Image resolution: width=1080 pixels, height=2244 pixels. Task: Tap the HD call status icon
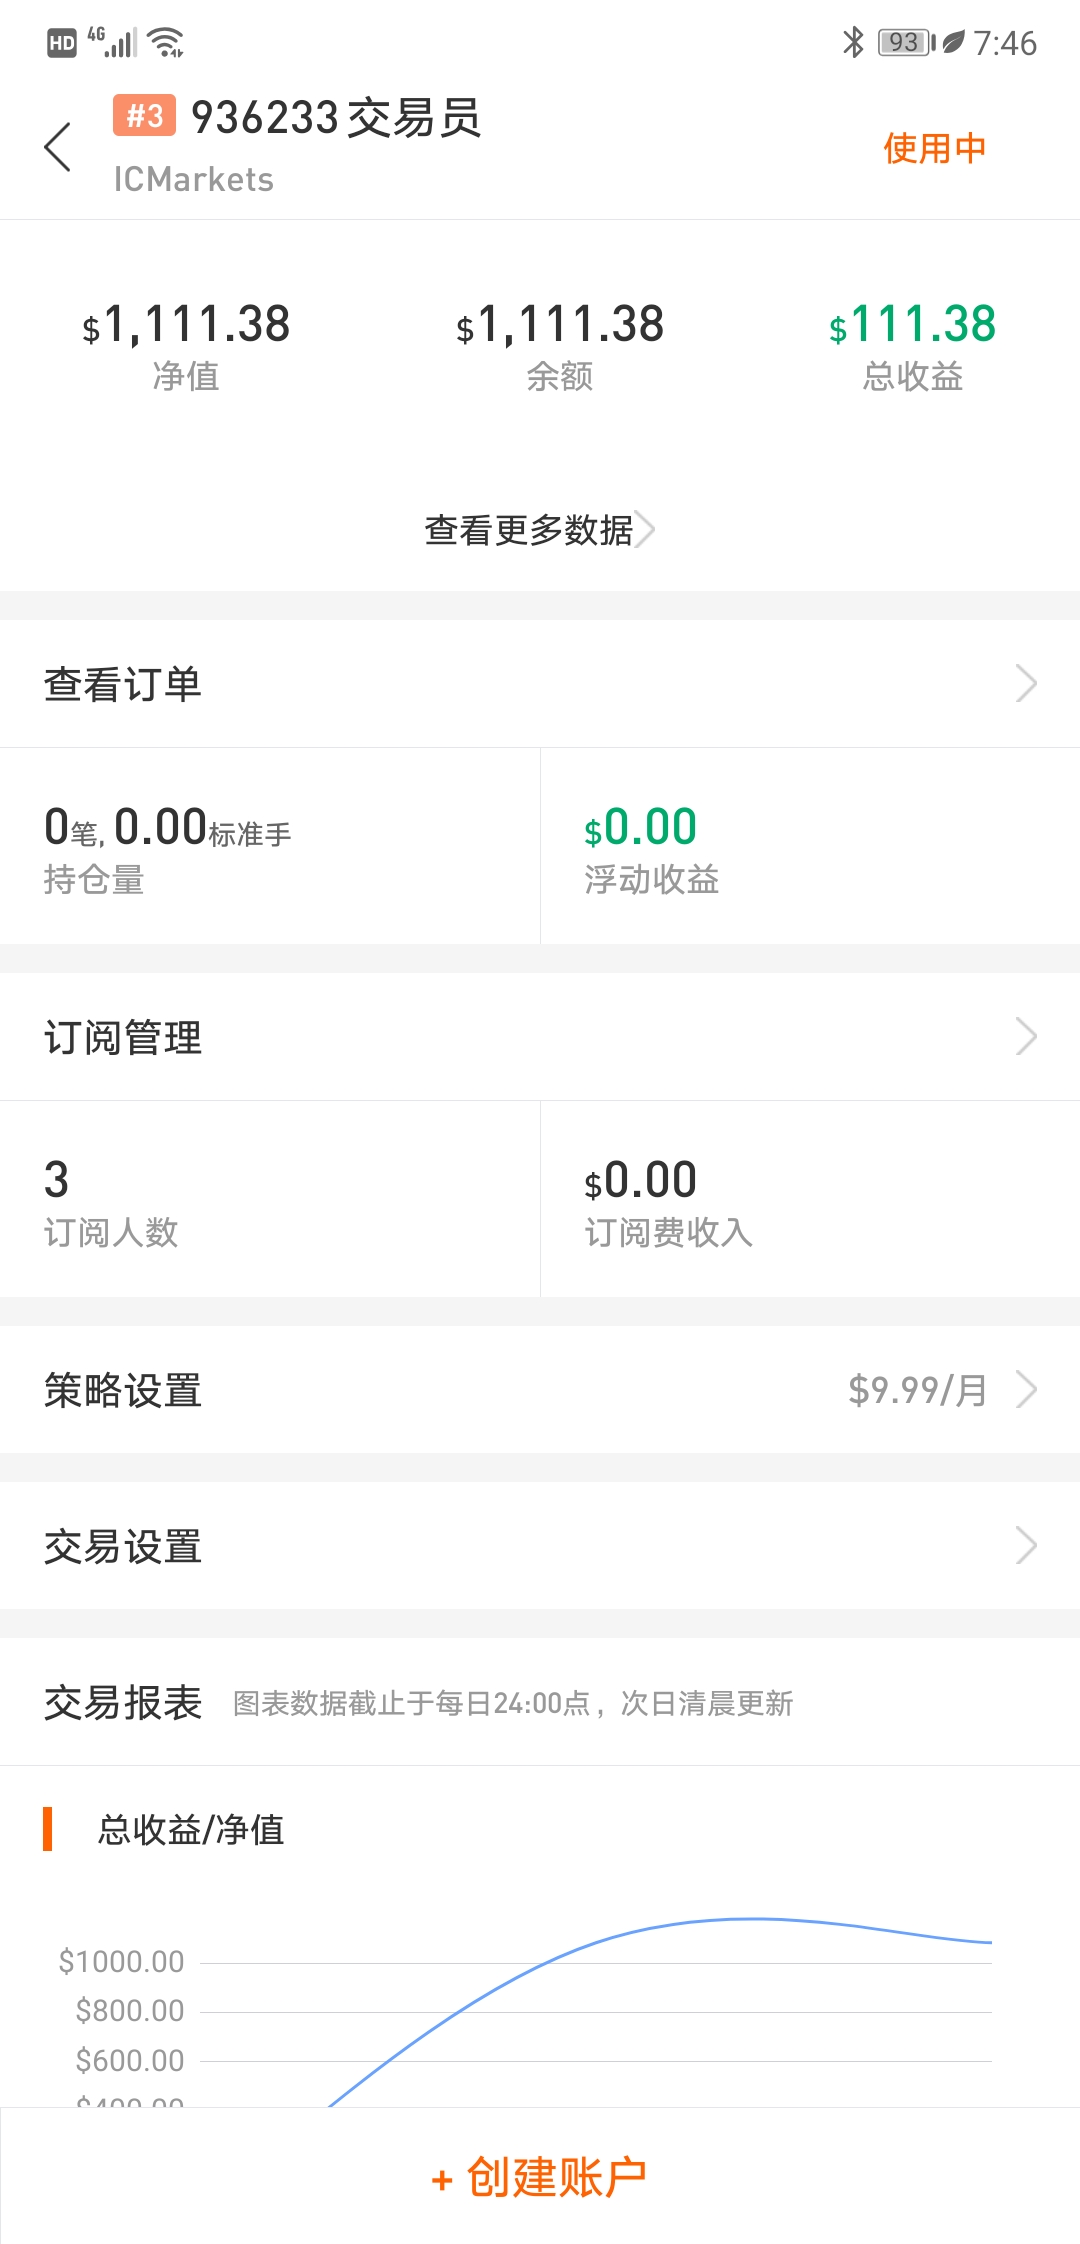[61, 43]
